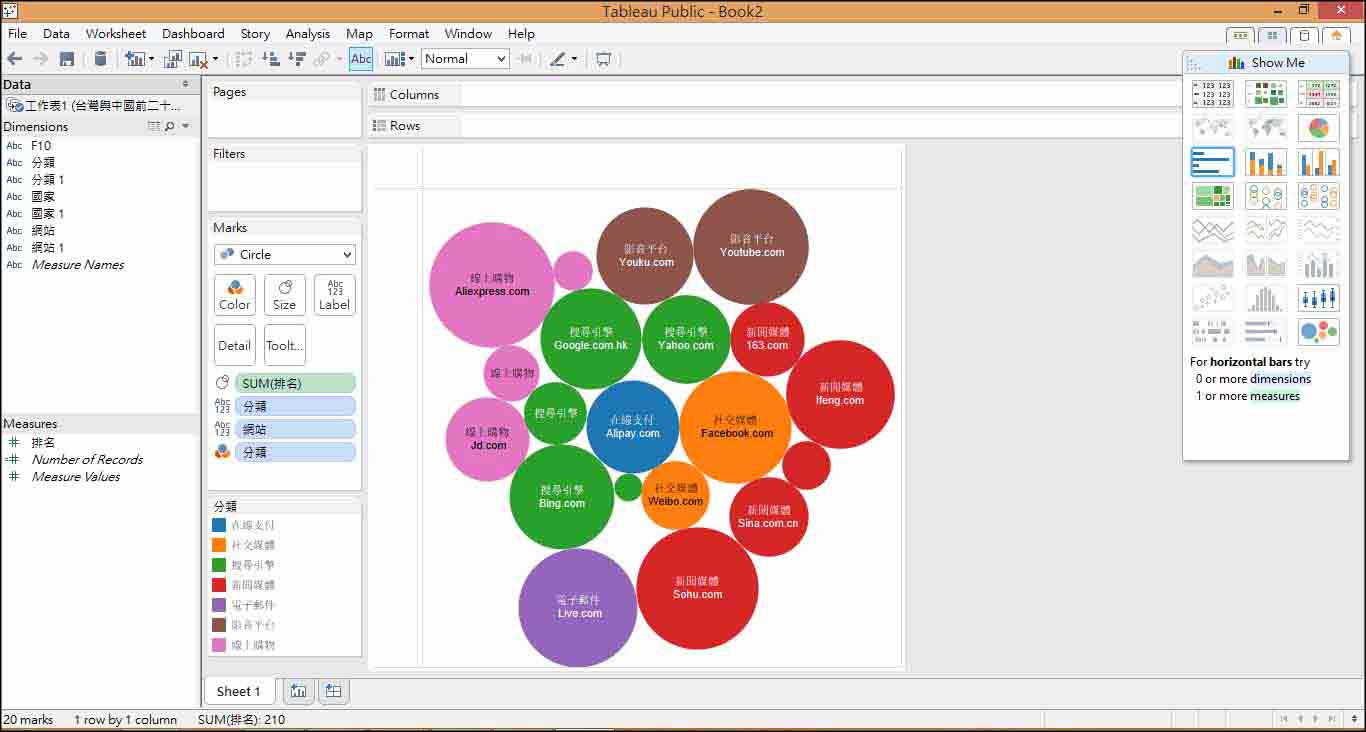This screenshot has height=732, width=1366.
Task: Select the pie chart type in Show Me
Action: tap(1318, 128)
